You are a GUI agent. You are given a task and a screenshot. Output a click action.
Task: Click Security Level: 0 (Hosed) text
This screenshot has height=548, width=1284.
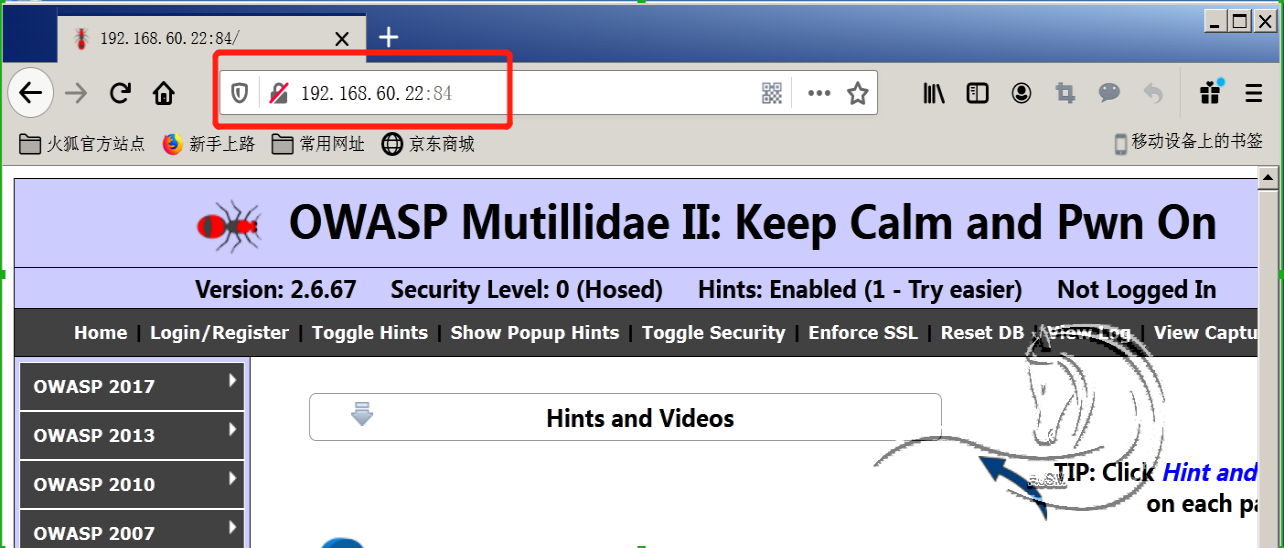527,290
